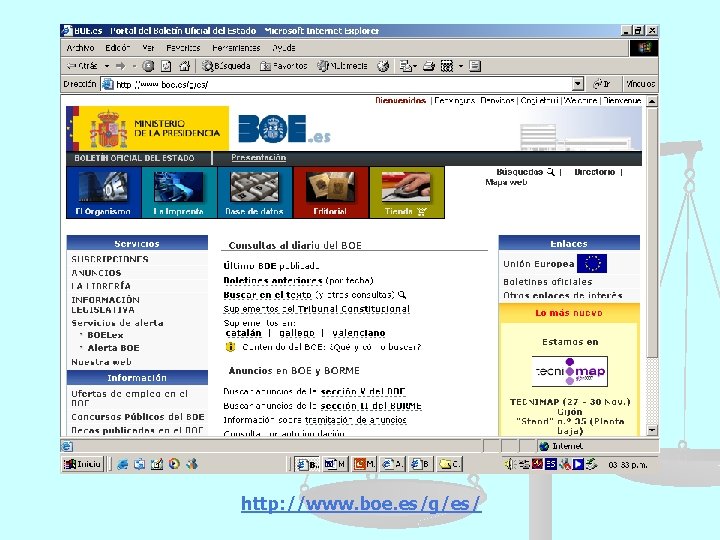Click the Inicio start button
This screenshot has width=720, height=540.
(83, 464)
